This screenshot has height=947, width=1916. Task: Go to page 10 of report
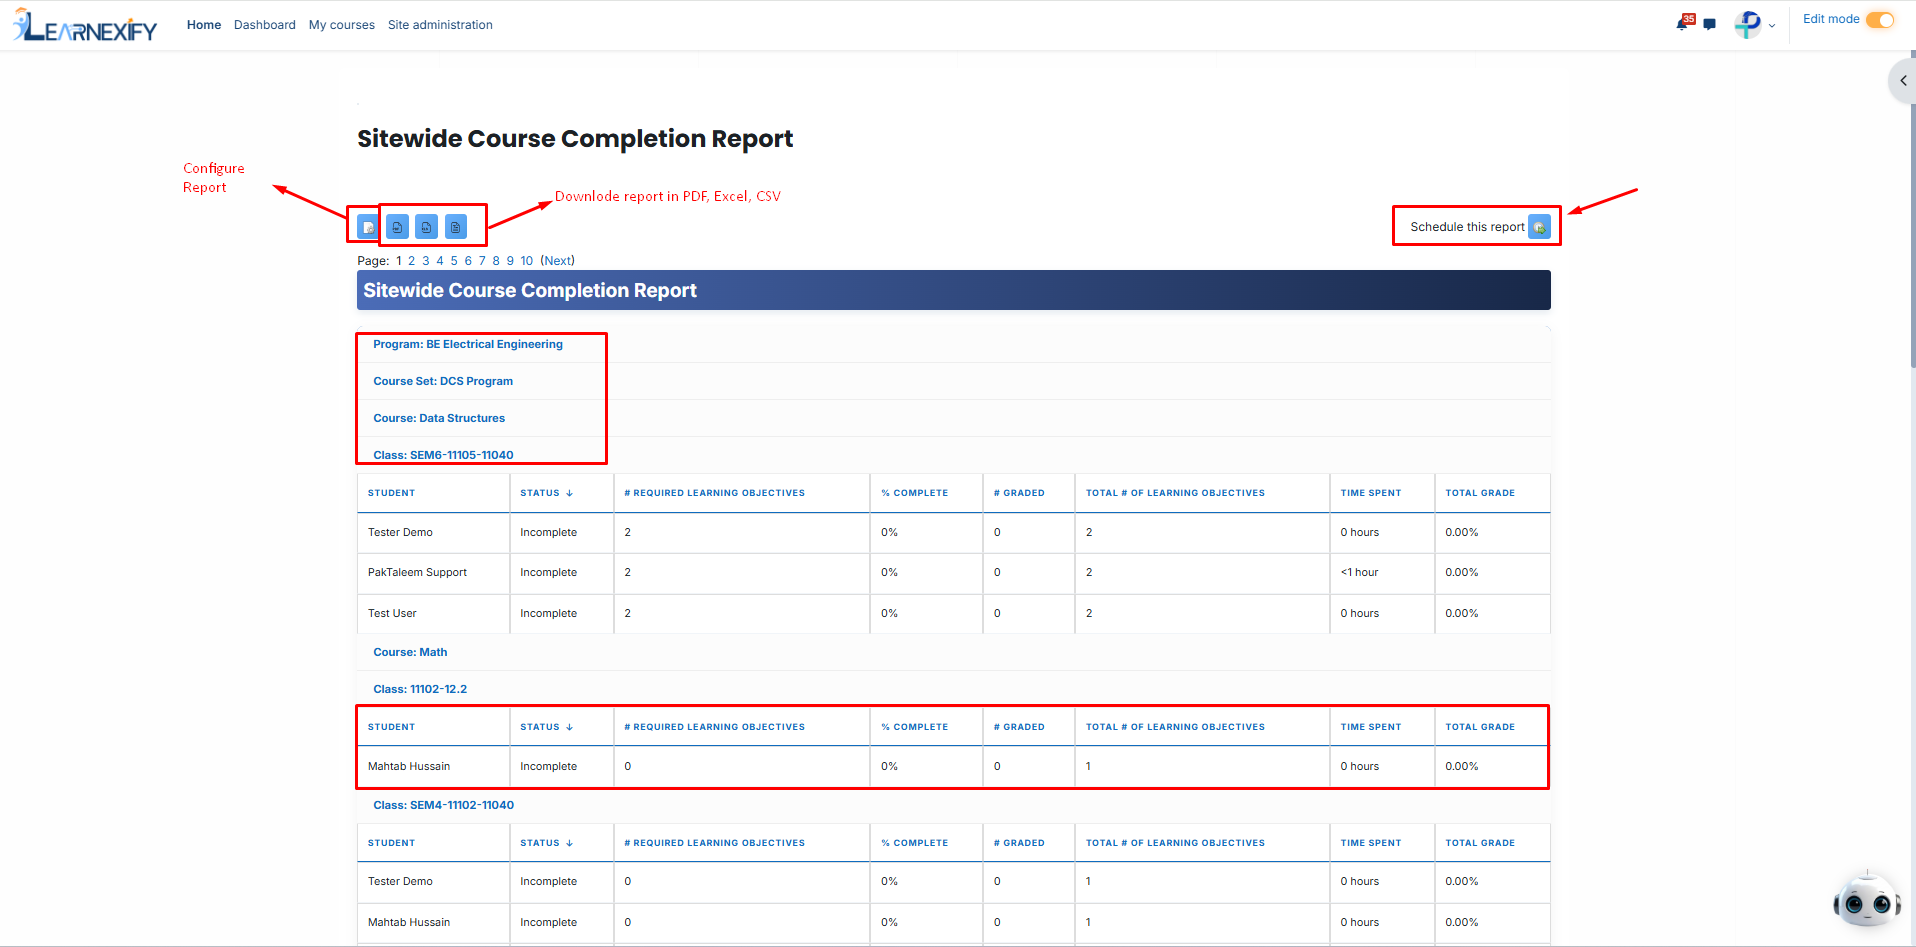pos(527,261)
